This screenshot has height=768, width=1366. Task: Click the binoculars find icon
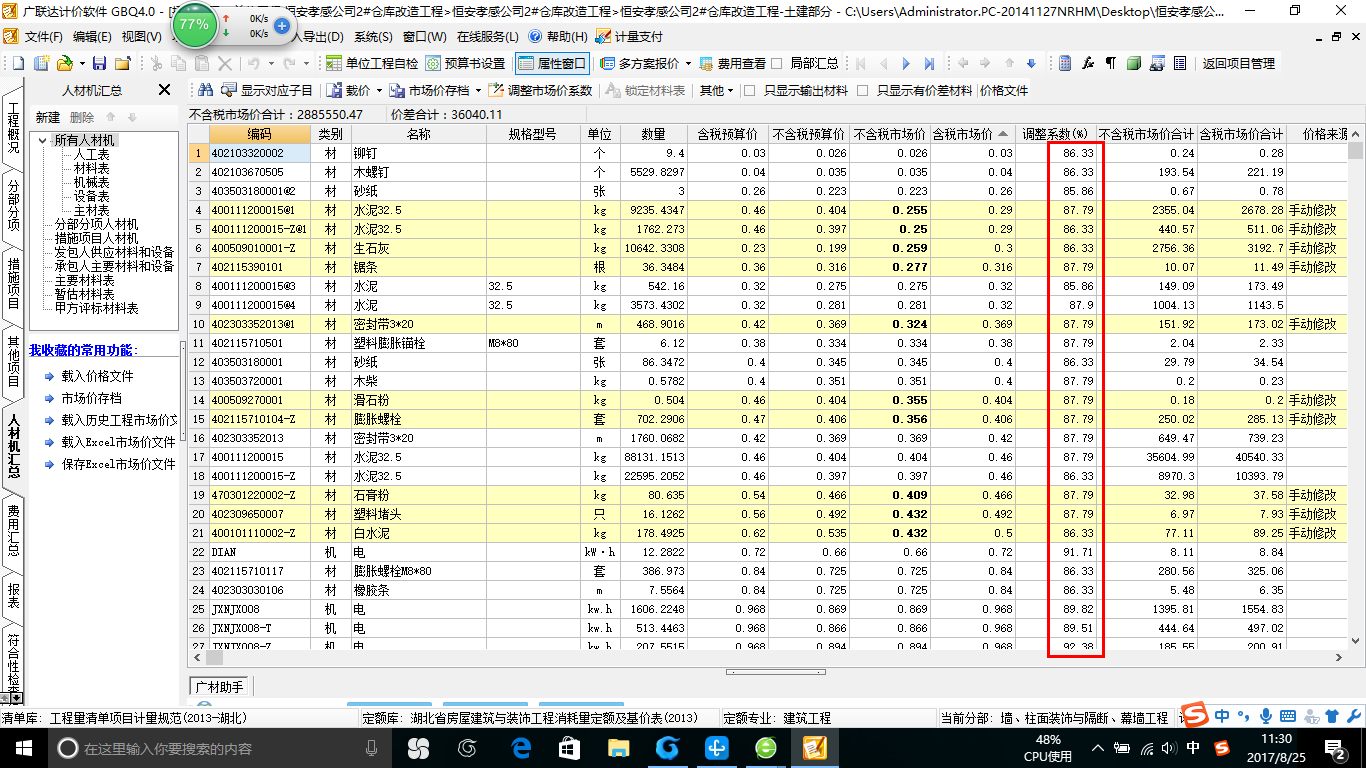pos(205,90)
